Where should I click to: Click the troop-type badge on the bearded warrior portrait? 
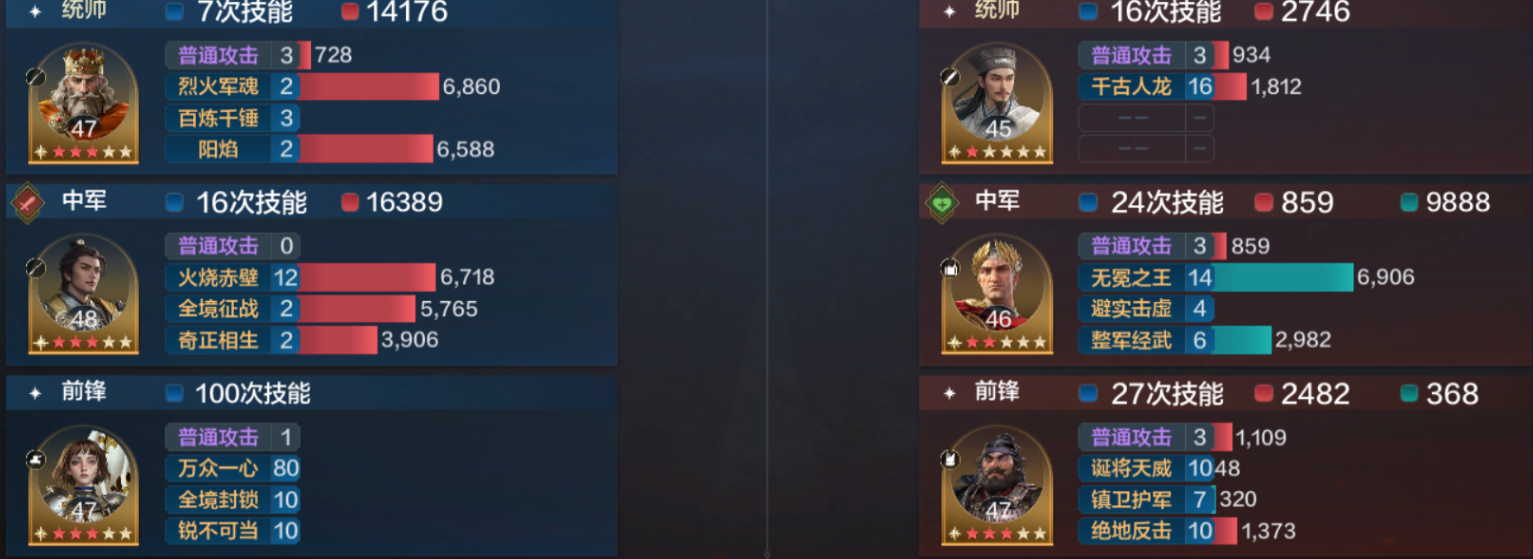pyautogui.click(x=949, y=459)
